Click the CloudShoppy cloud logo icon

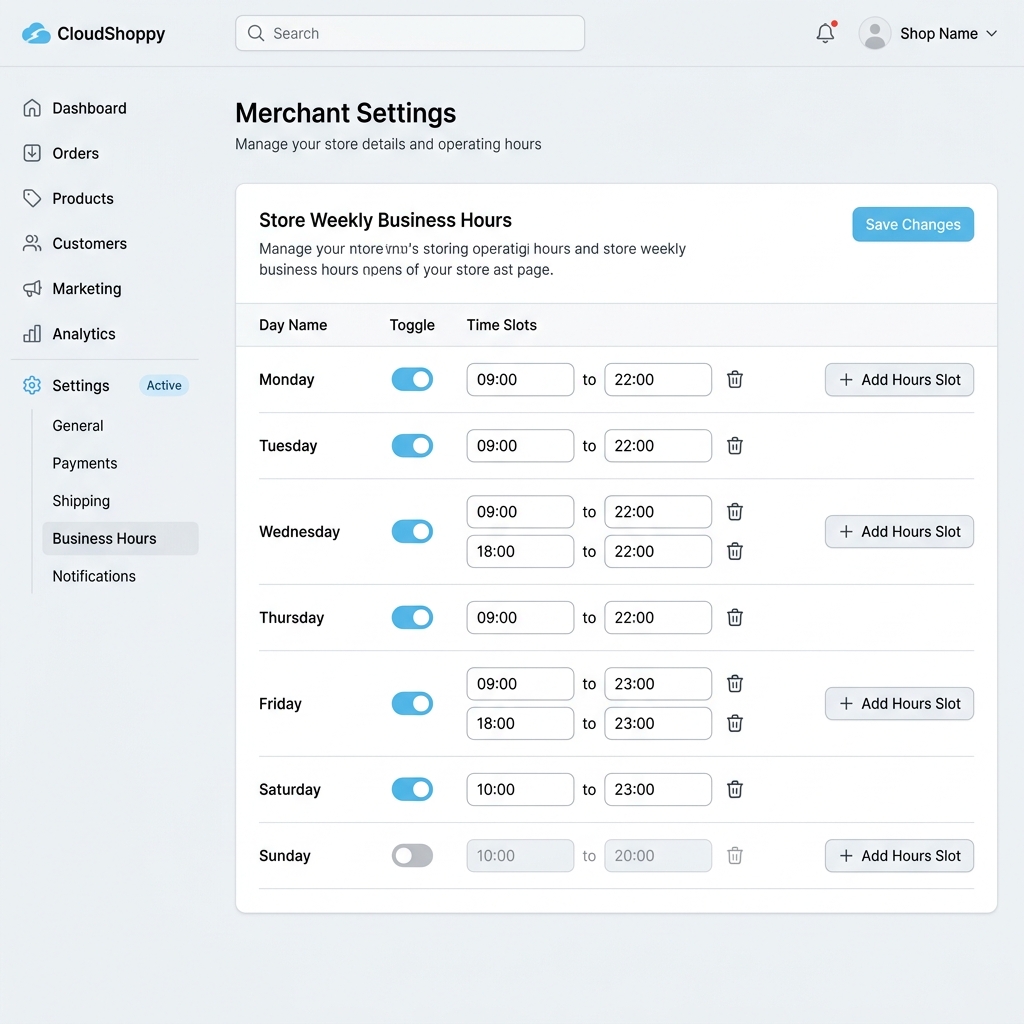36,33
